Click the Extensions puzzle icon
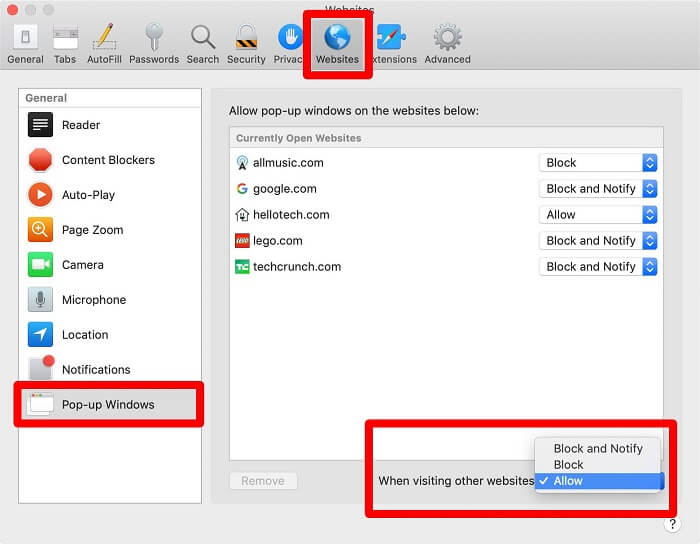The image size is (700, 544). pos(392,37)
